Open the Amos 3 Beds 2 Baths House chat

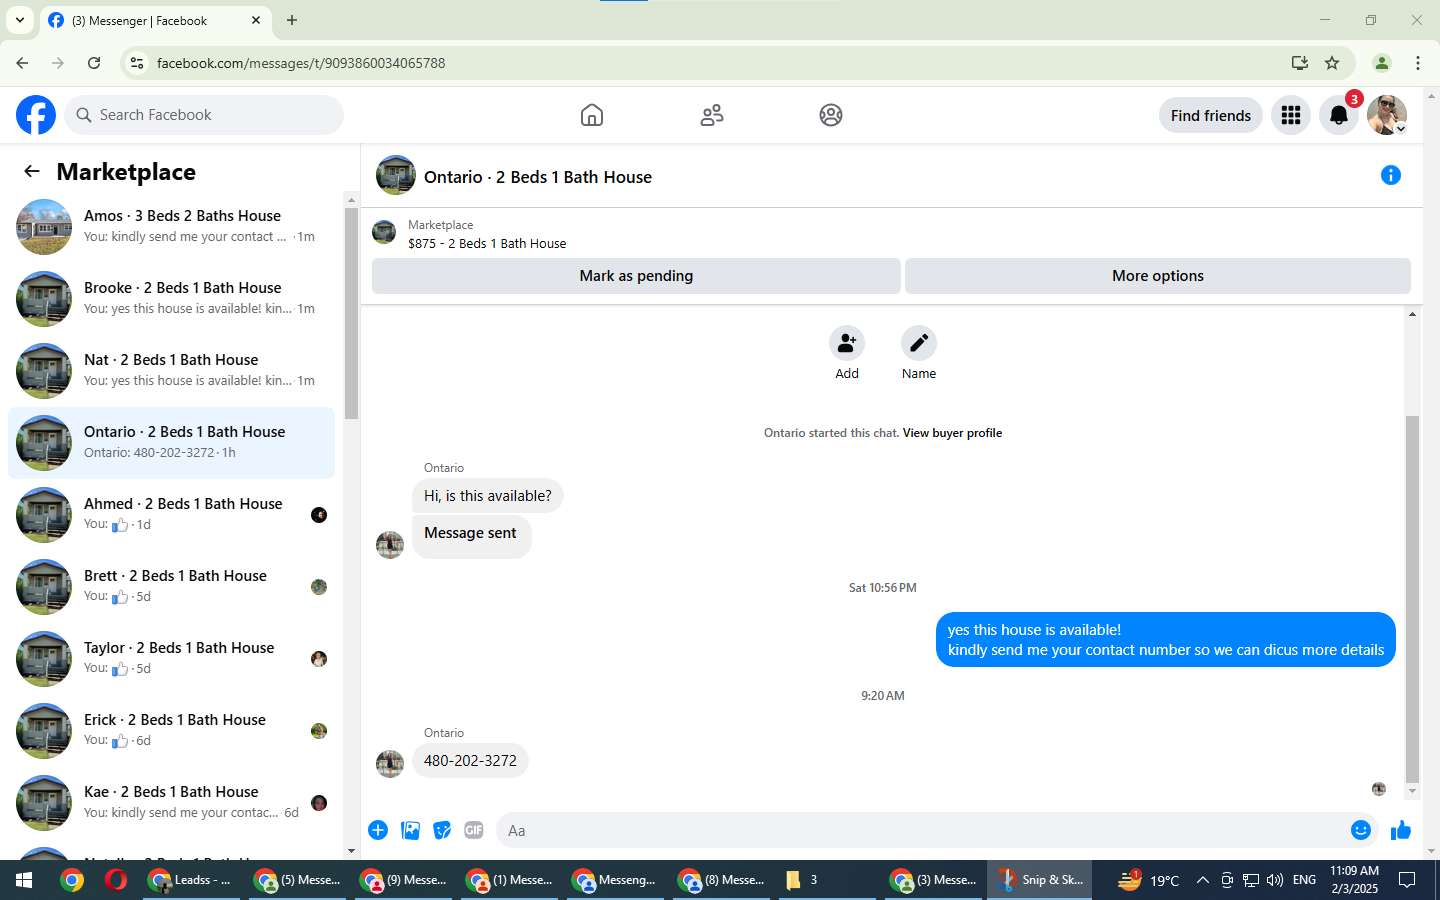tap(172, 227)
